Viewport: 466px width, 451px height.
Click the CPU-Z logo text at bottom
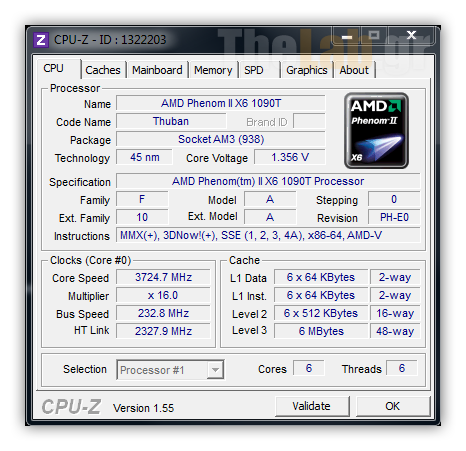click(x=71, y=407)
